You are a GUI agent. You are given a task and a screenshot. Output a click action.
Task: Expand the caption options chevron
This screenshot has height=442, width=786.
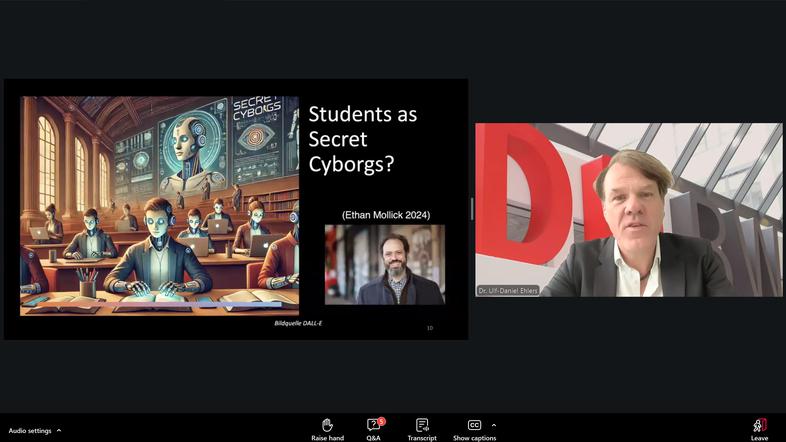click(494, 425)
